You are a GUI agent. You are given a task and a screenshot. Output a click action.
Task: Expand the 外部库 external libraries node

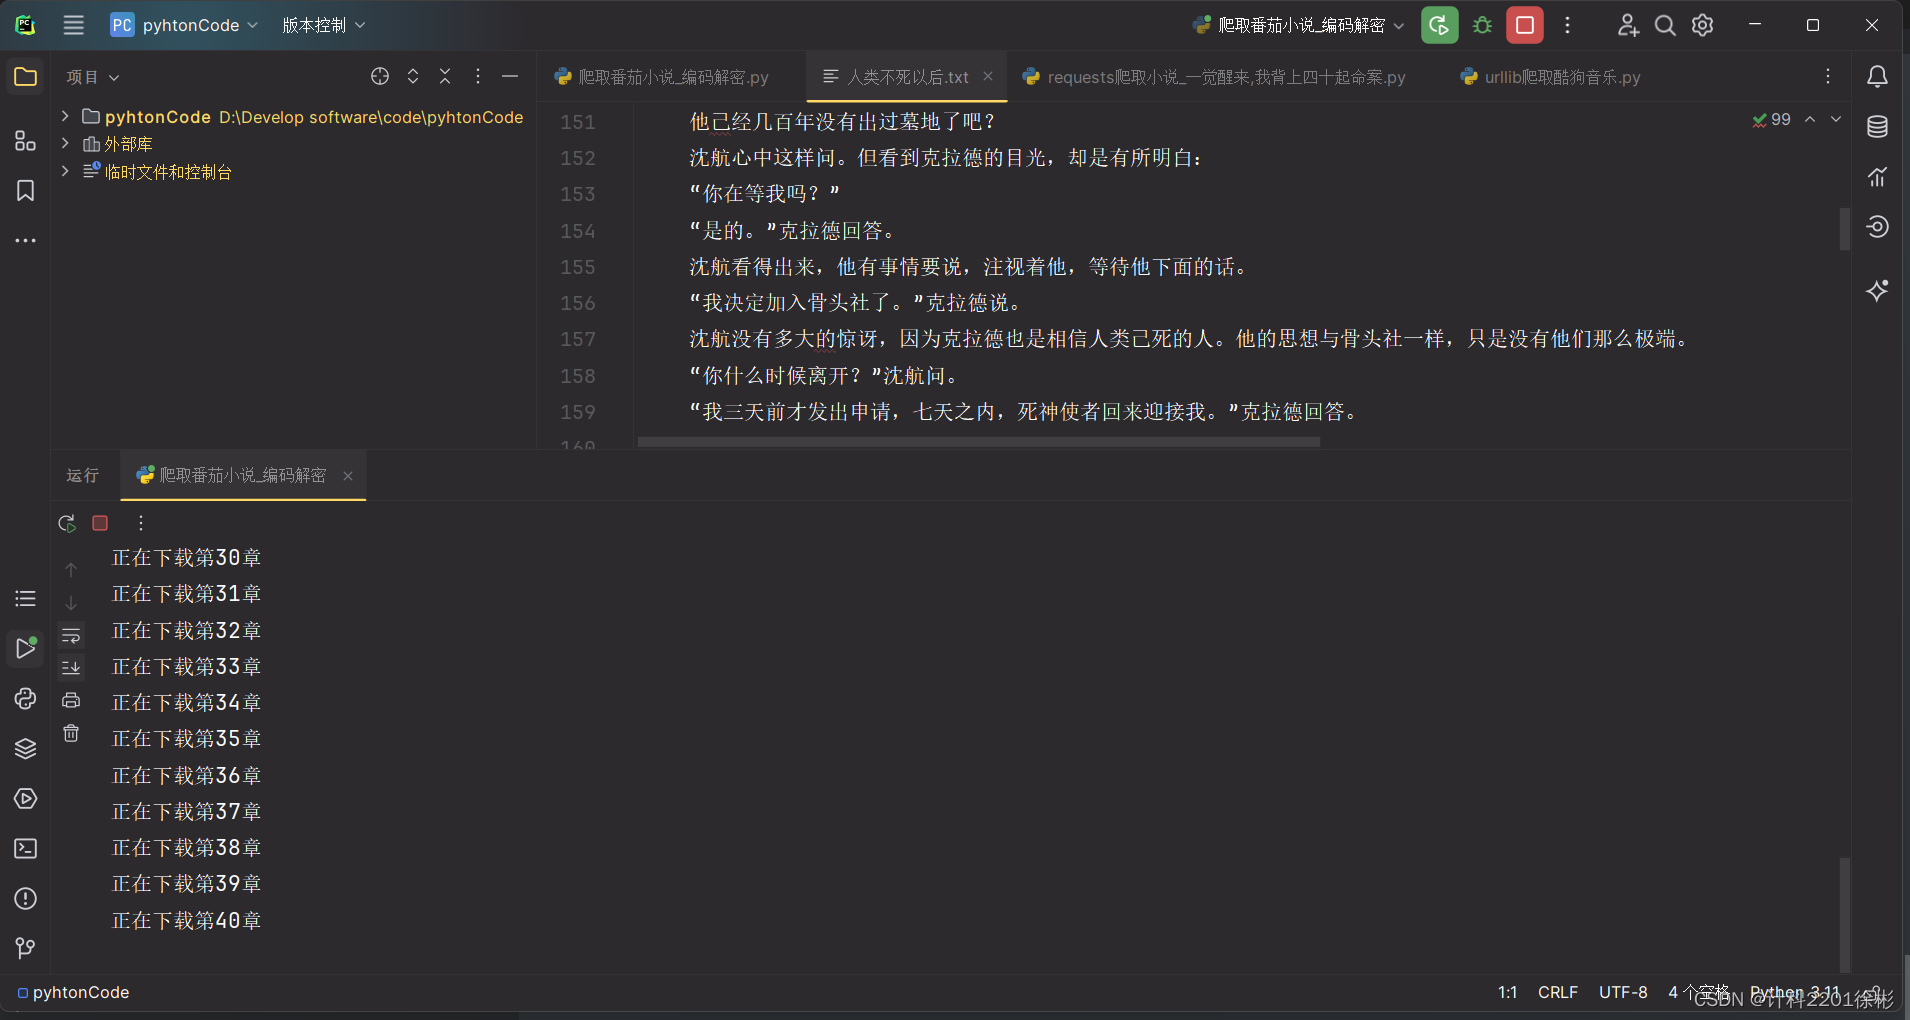(65, 144)
